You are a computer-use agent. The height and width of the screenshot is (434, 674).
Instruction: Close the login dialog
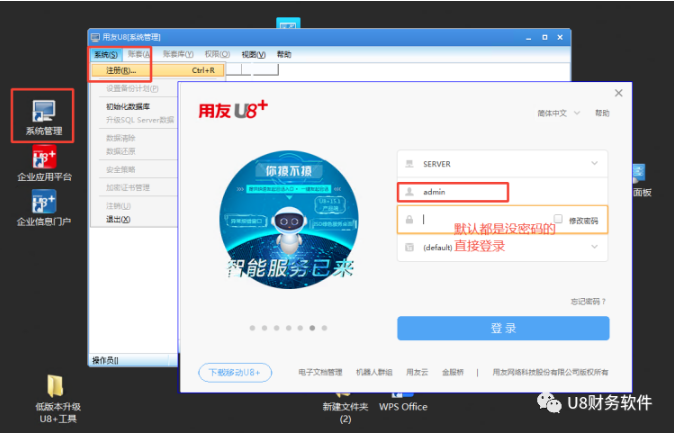click(619, 93)
